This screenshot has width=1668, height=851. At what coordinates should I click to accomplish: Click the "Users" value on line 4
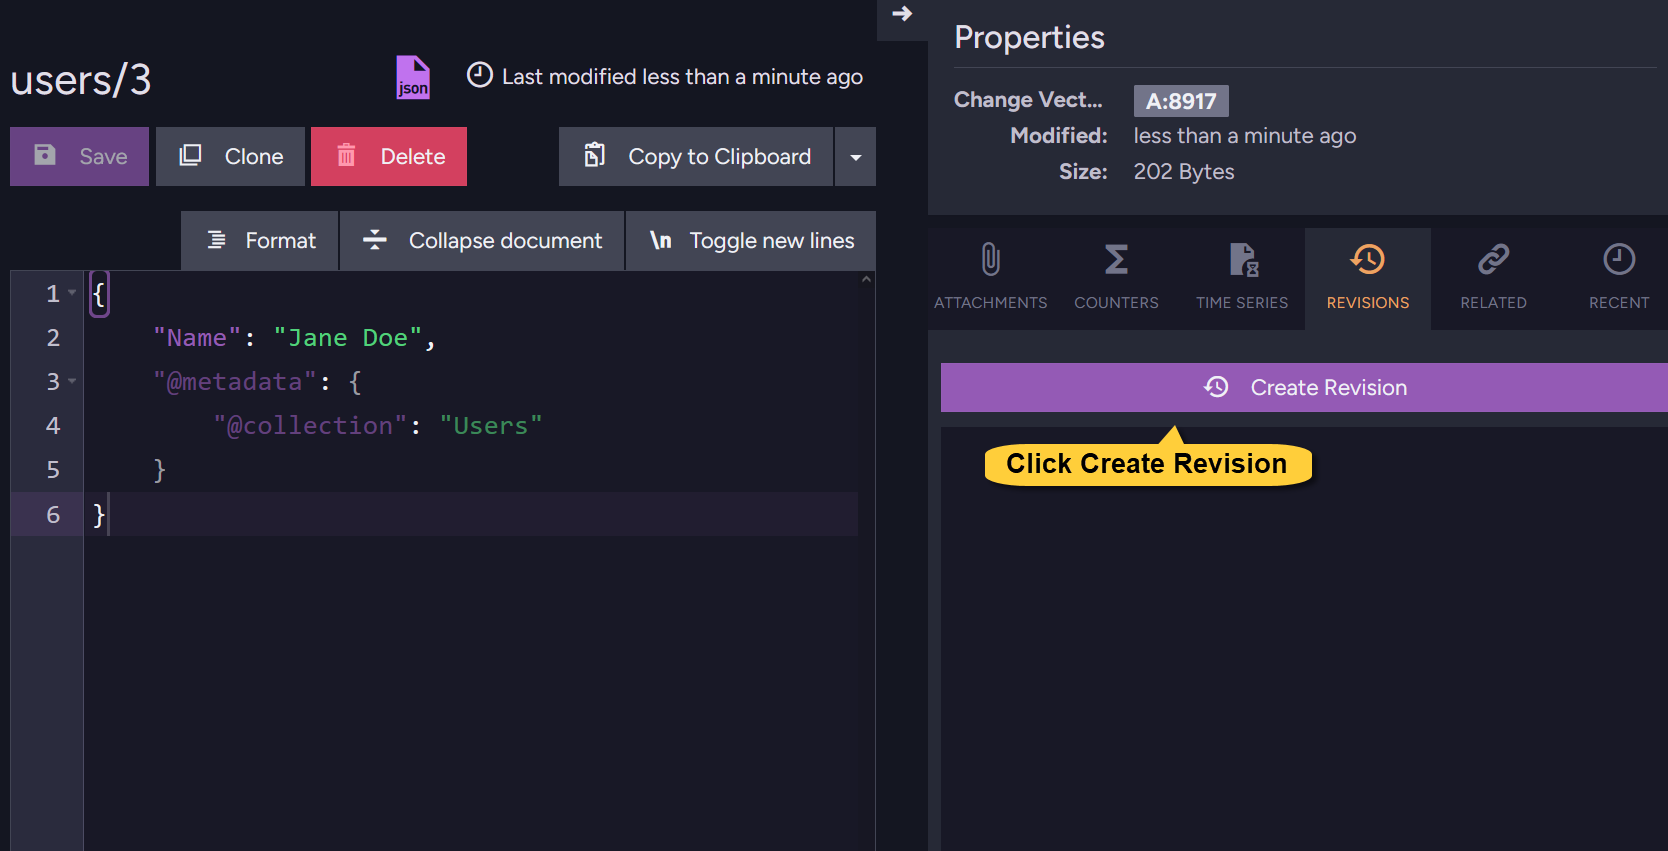click(x=491, y=426)
